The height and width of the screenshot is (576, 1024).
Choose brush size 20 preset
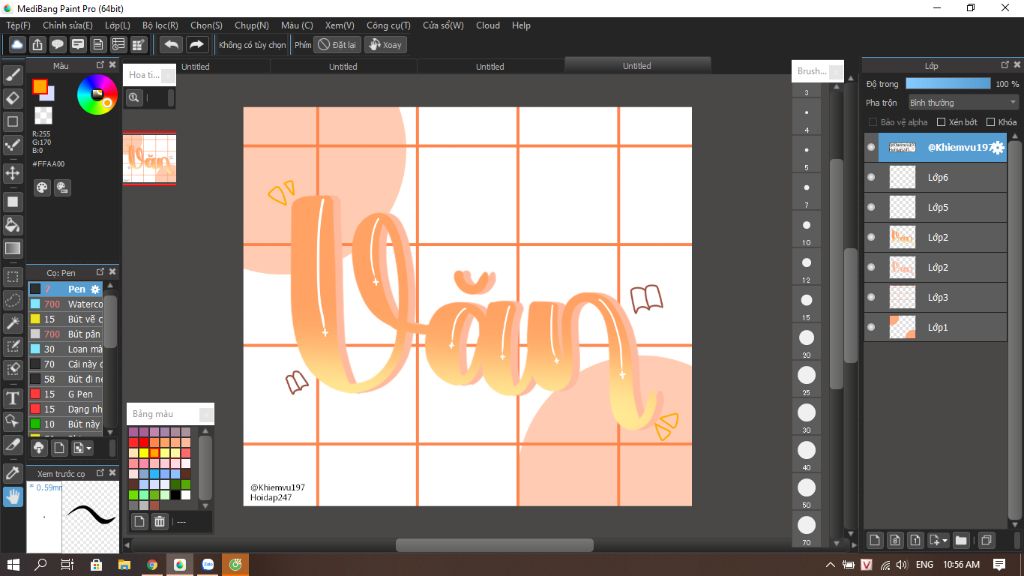tap(807, 338)
